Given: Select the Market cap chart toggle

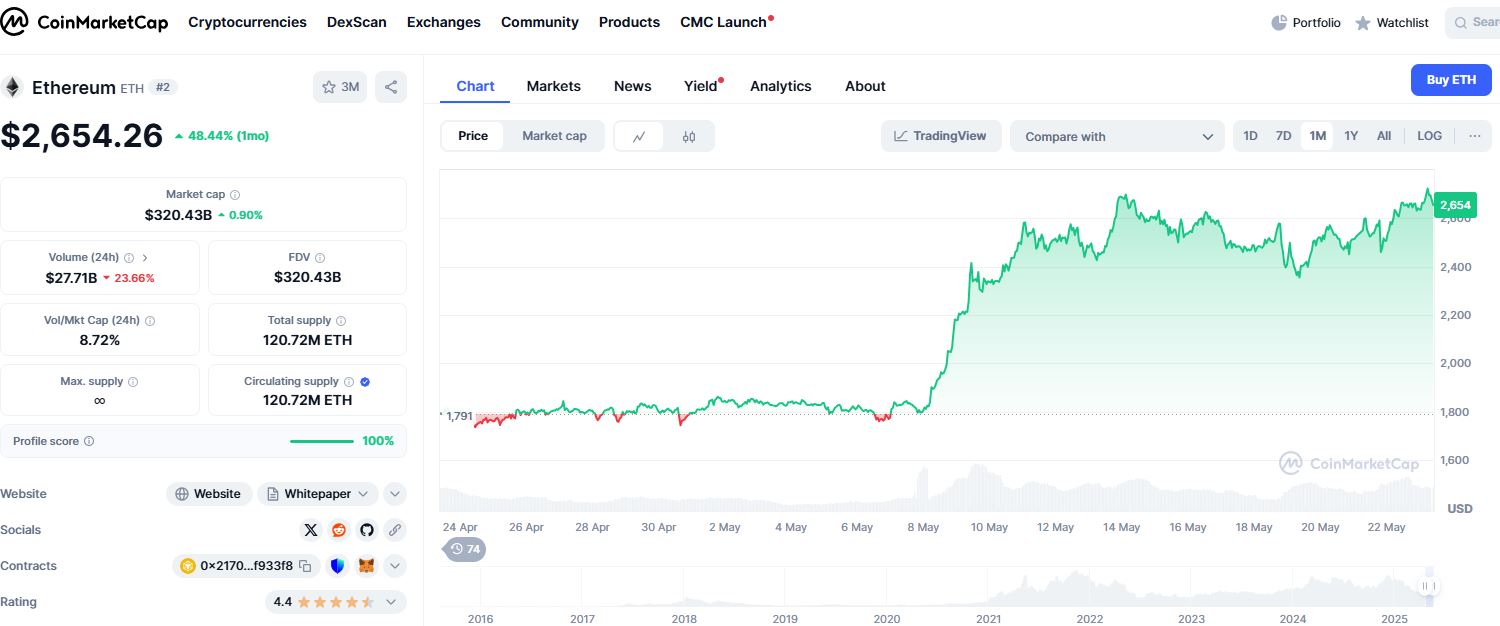Looking at the screenshot, I should (x=554, y=136).
